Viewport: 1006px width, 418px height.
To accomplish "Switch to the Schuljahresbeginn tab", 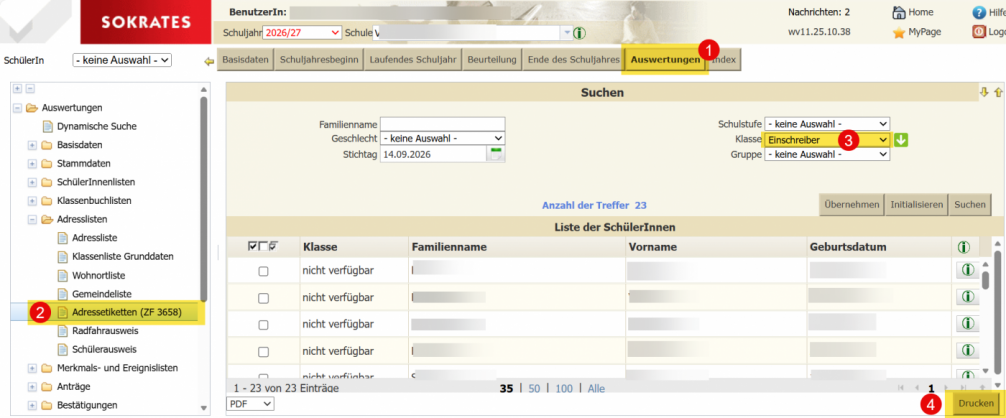I will (x=319, y=60).
